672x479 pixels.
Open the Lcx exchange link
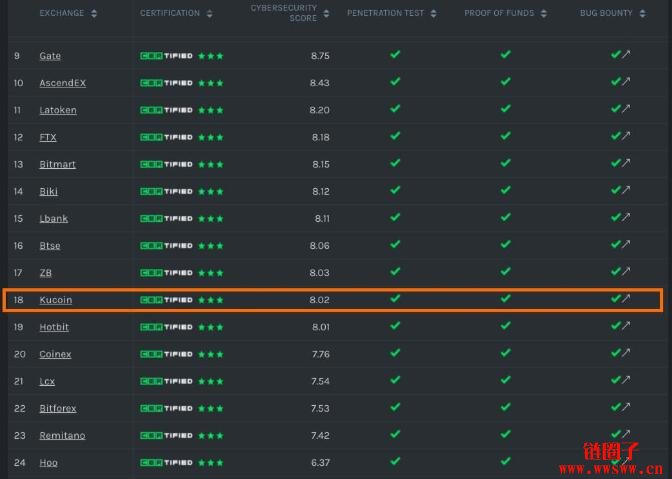[x=47, y=381]
